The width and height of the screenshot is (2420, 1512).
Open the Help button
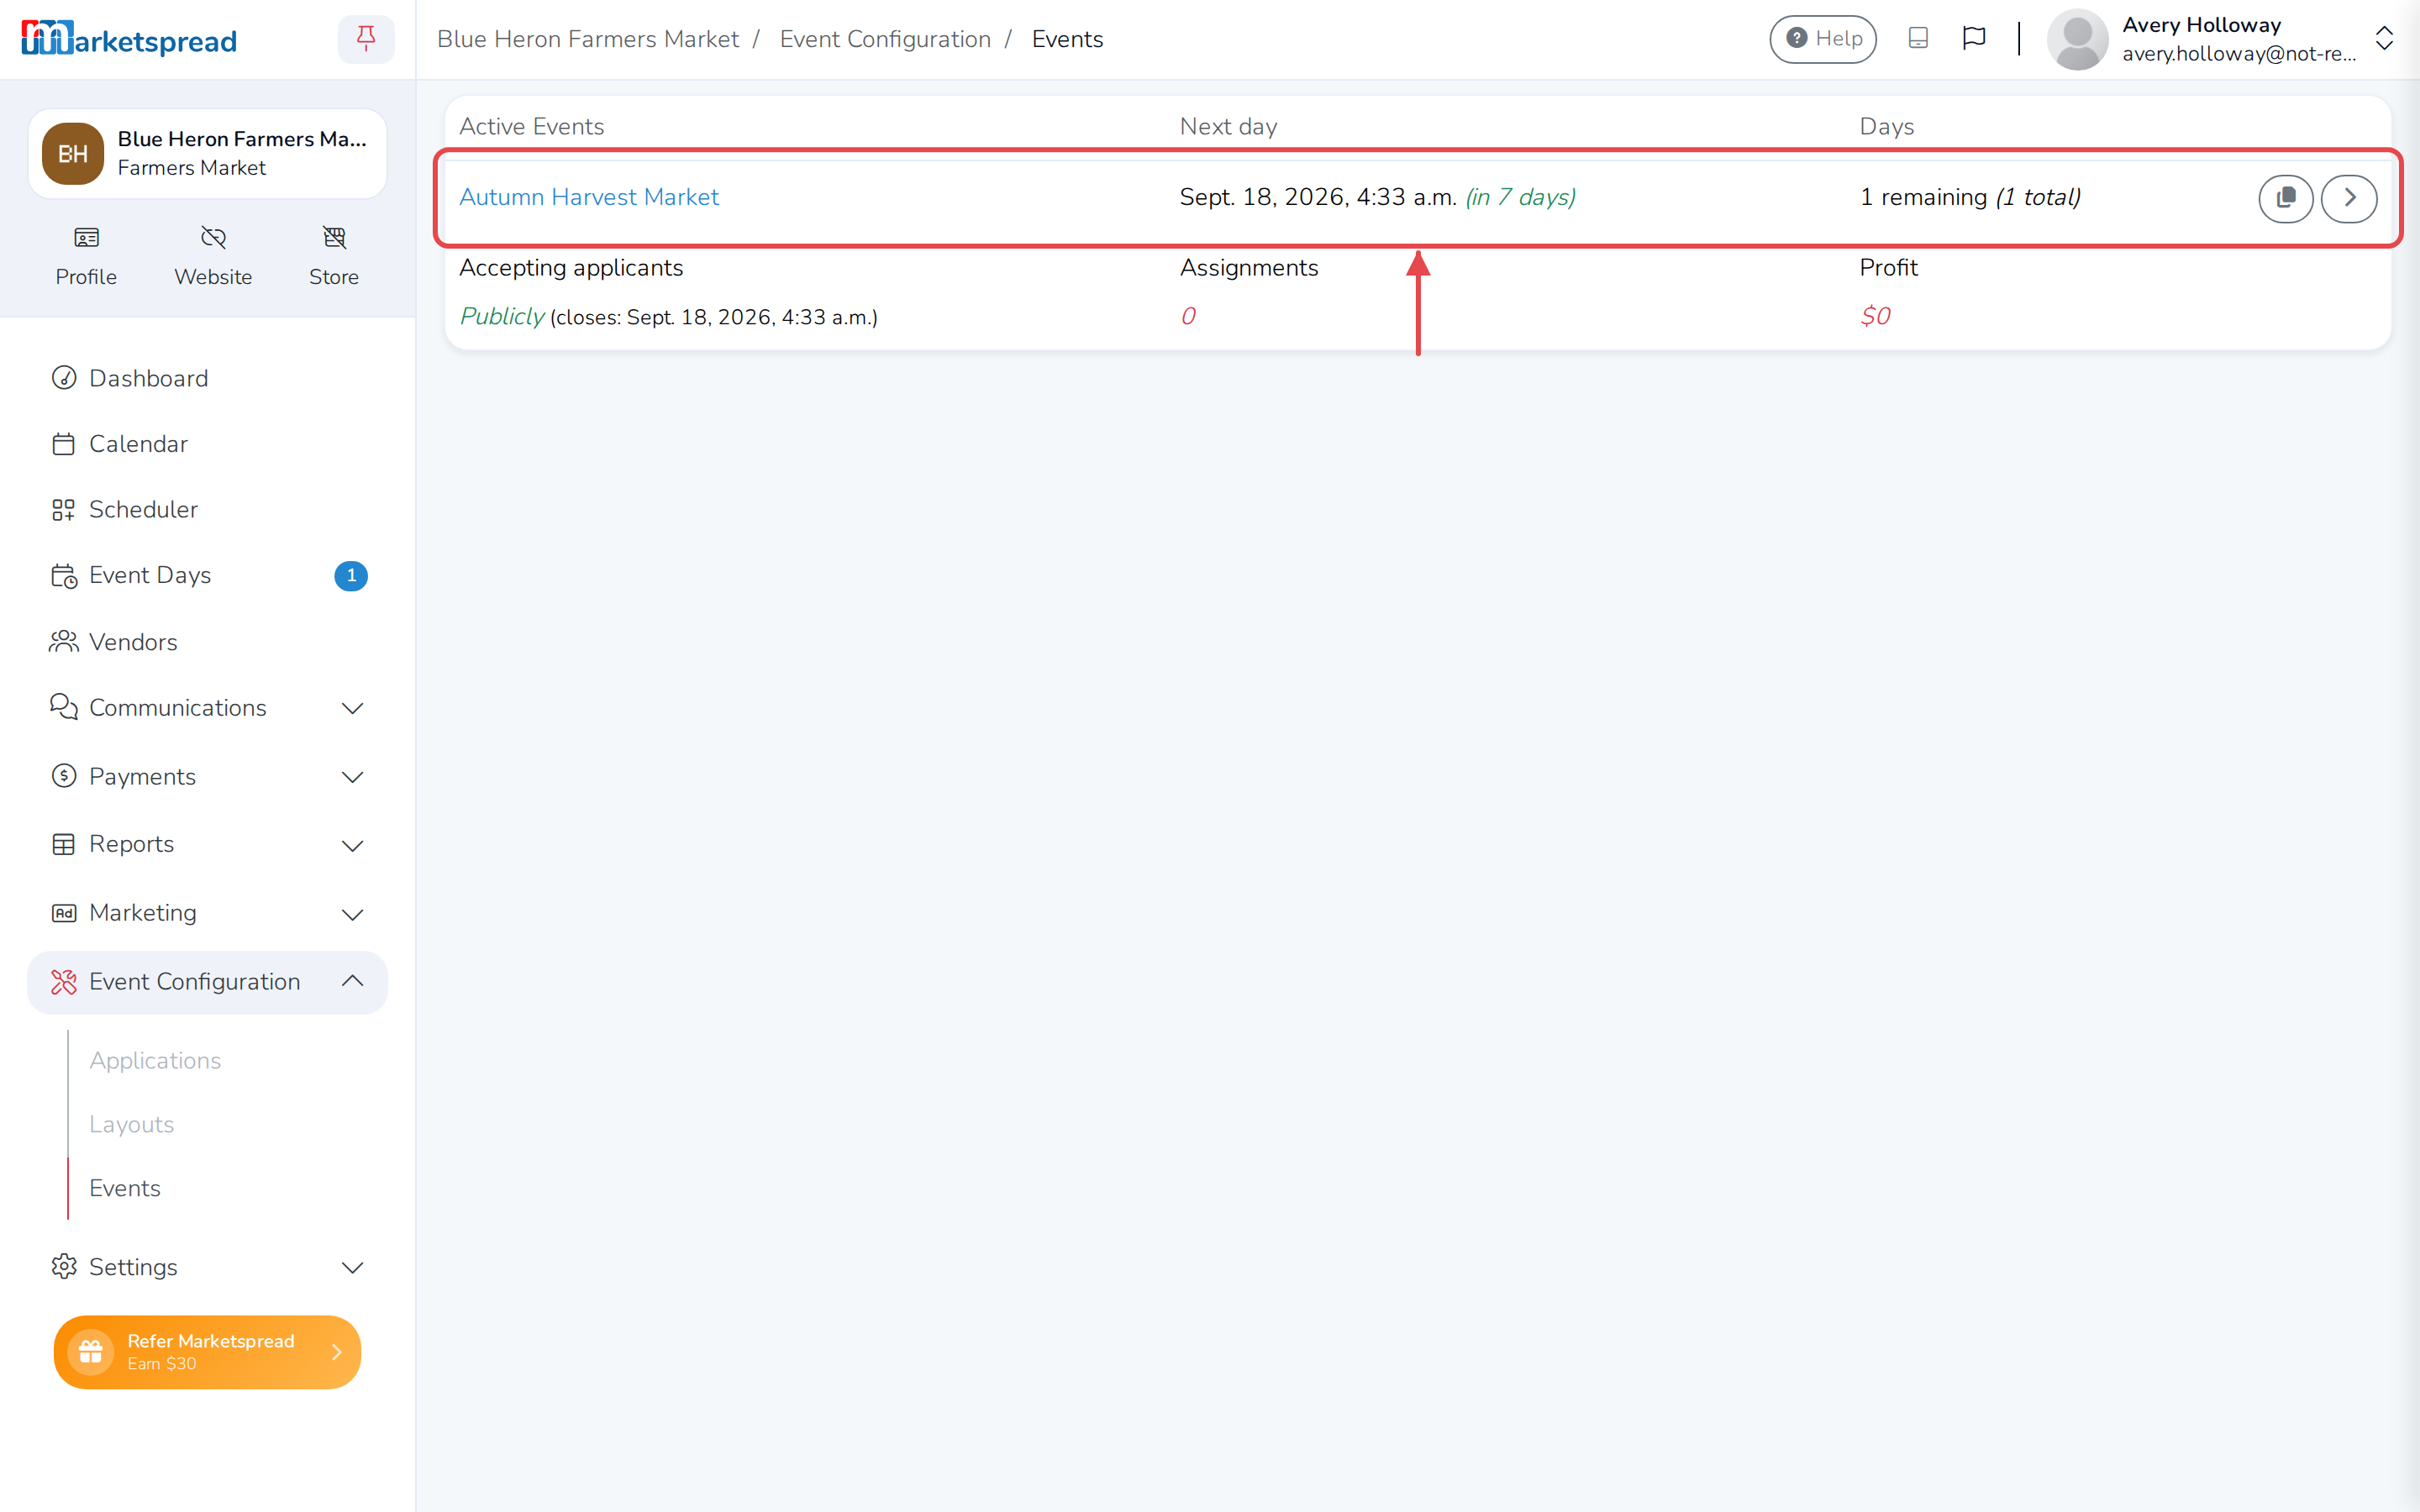[1823, 39]
